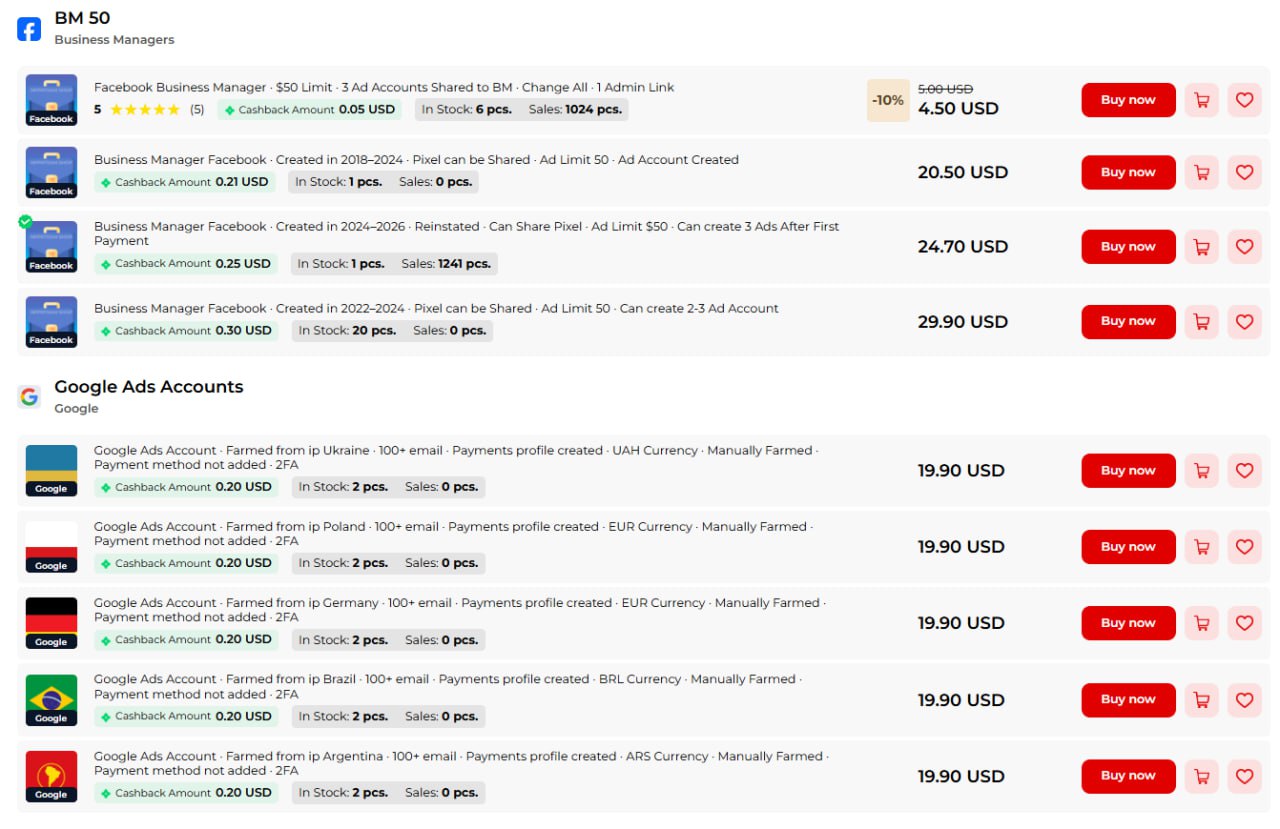The height and width of the screenshot is (829, 1280).
Task: Add Brazil Google Ads Account to cart
Action: pyautogui.click(x=1201, y=700)
